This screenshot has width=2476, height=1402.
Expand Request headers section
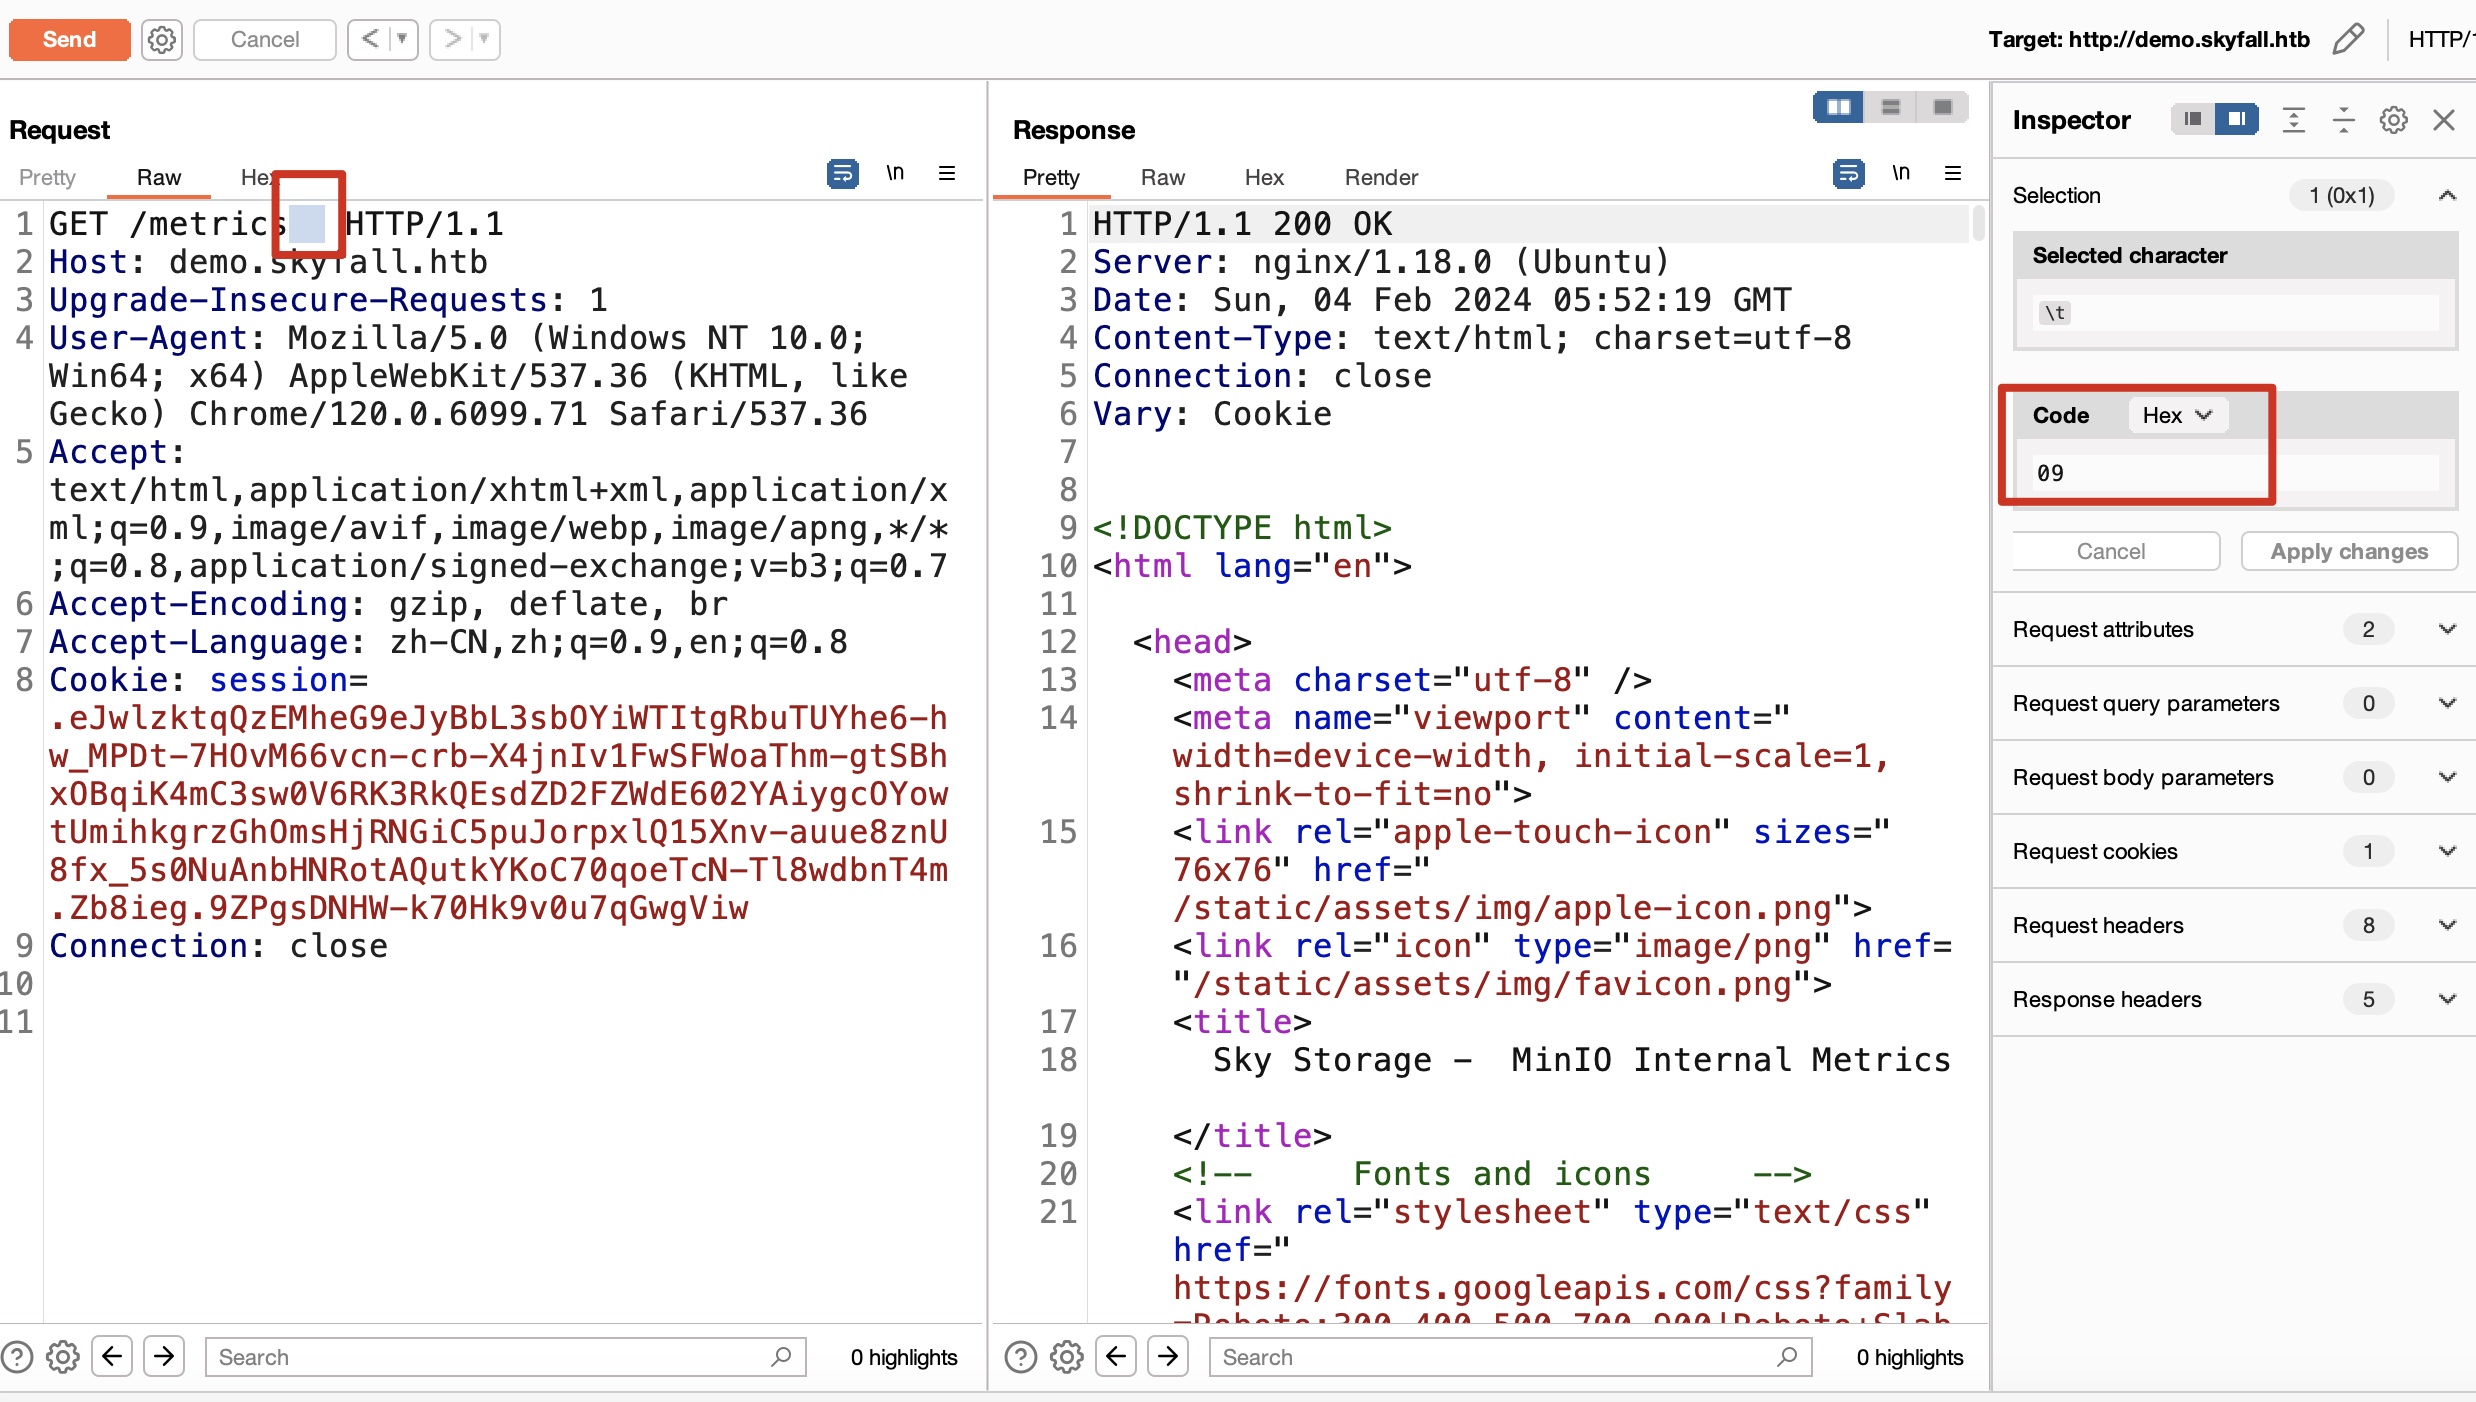(2447, 925)
